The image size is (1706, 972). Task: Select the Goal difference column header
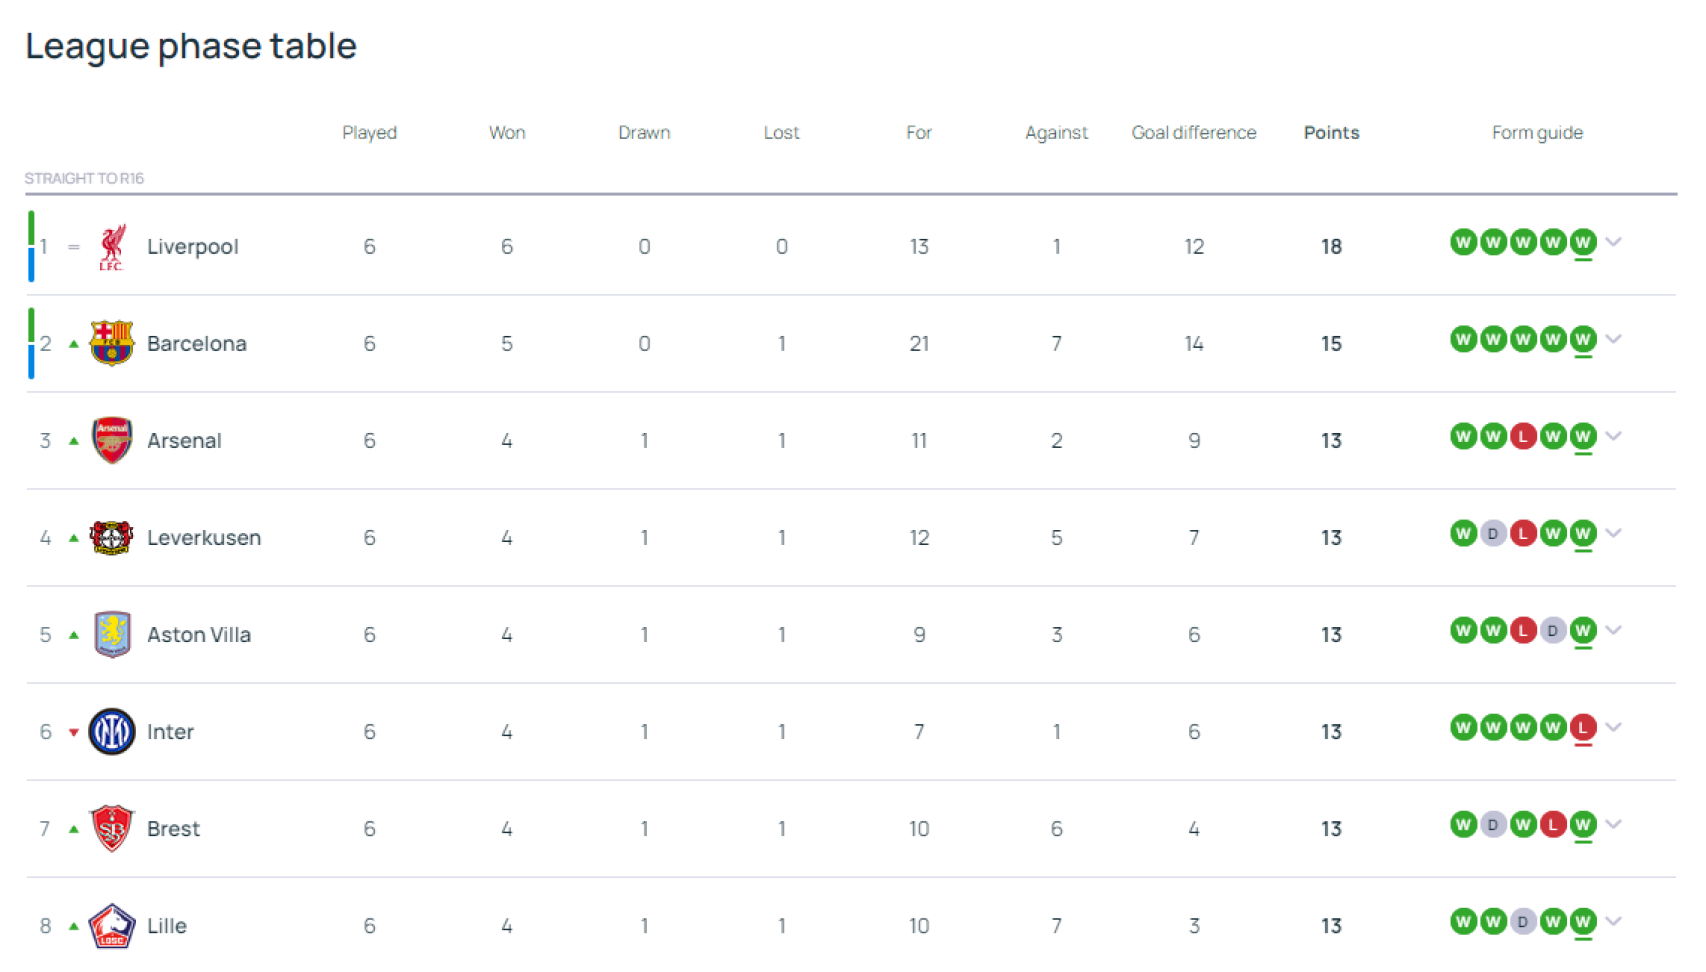coord(1194,132)
